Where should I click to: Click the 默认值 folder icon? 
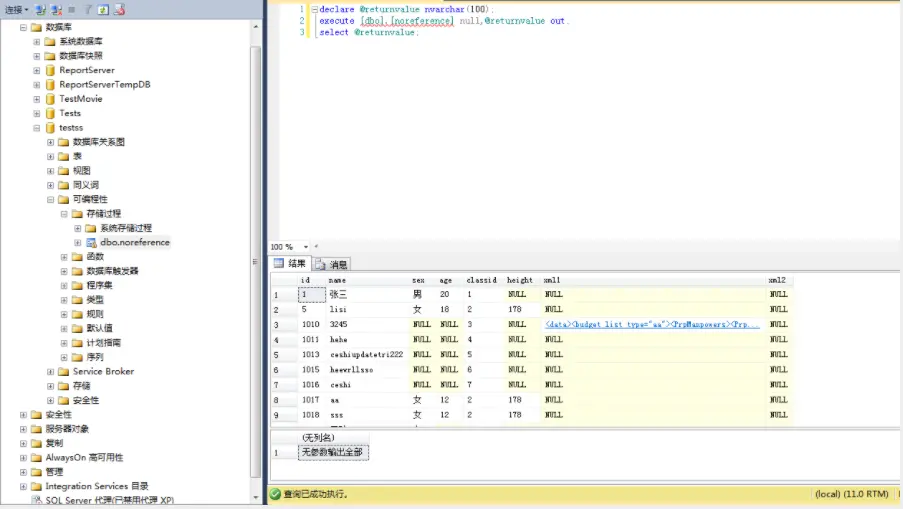coord(77,328)
